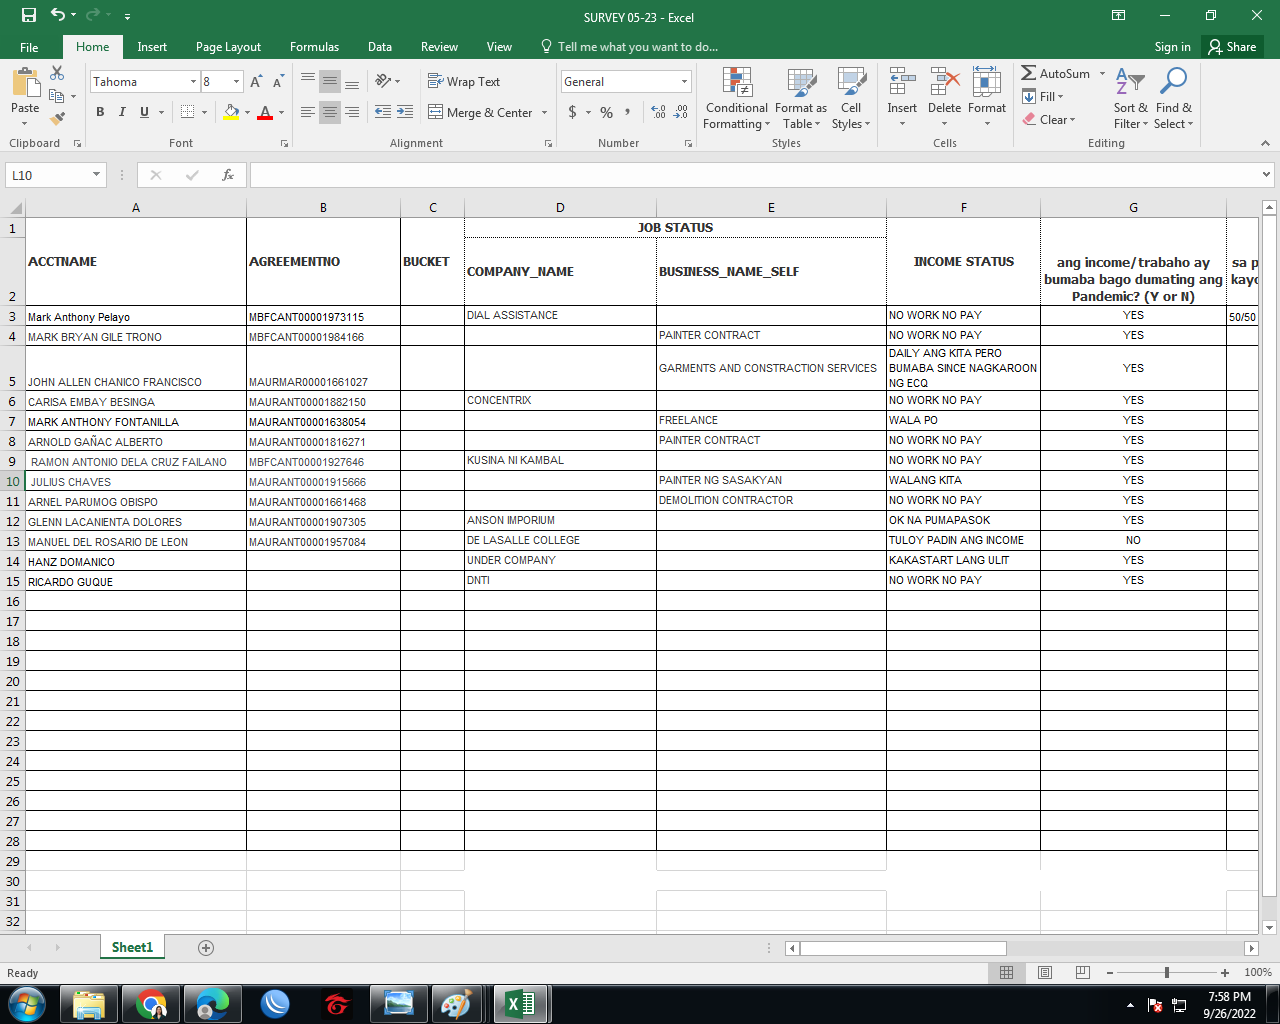Click the Sign in link

click(x=1172, y=47)
